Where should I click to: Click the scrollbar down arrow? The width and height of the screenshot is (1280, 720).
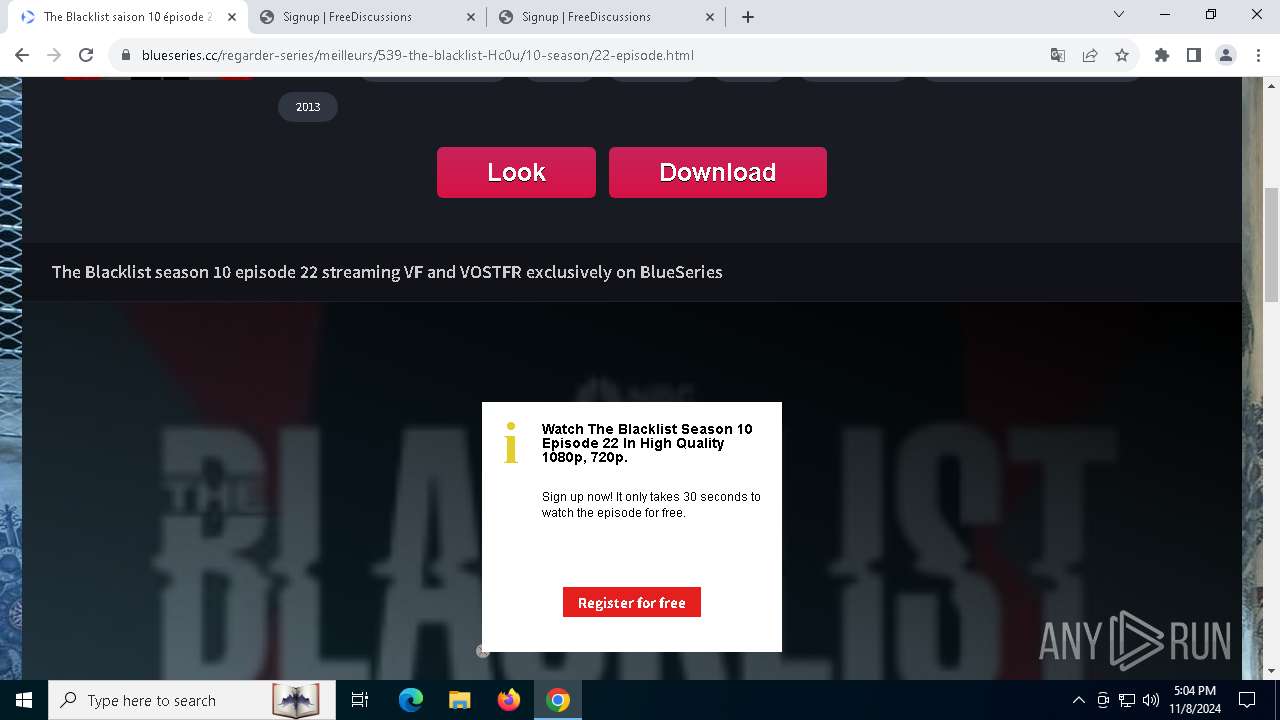1272,671
